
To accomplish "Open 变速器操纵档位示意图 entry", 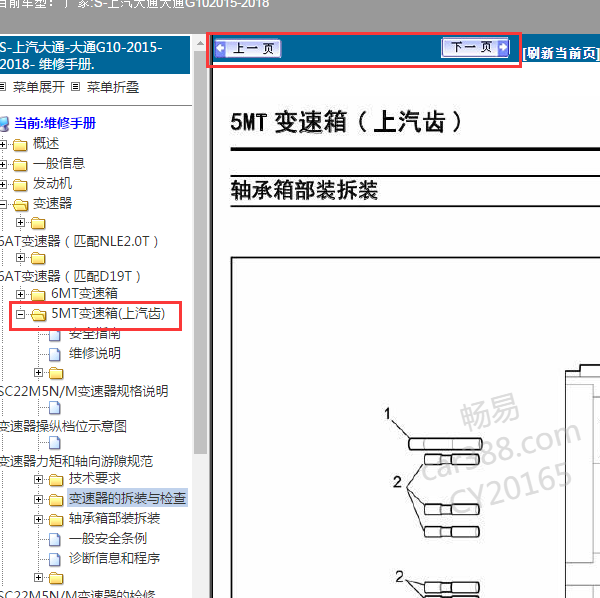I will [x=63, y=426].
